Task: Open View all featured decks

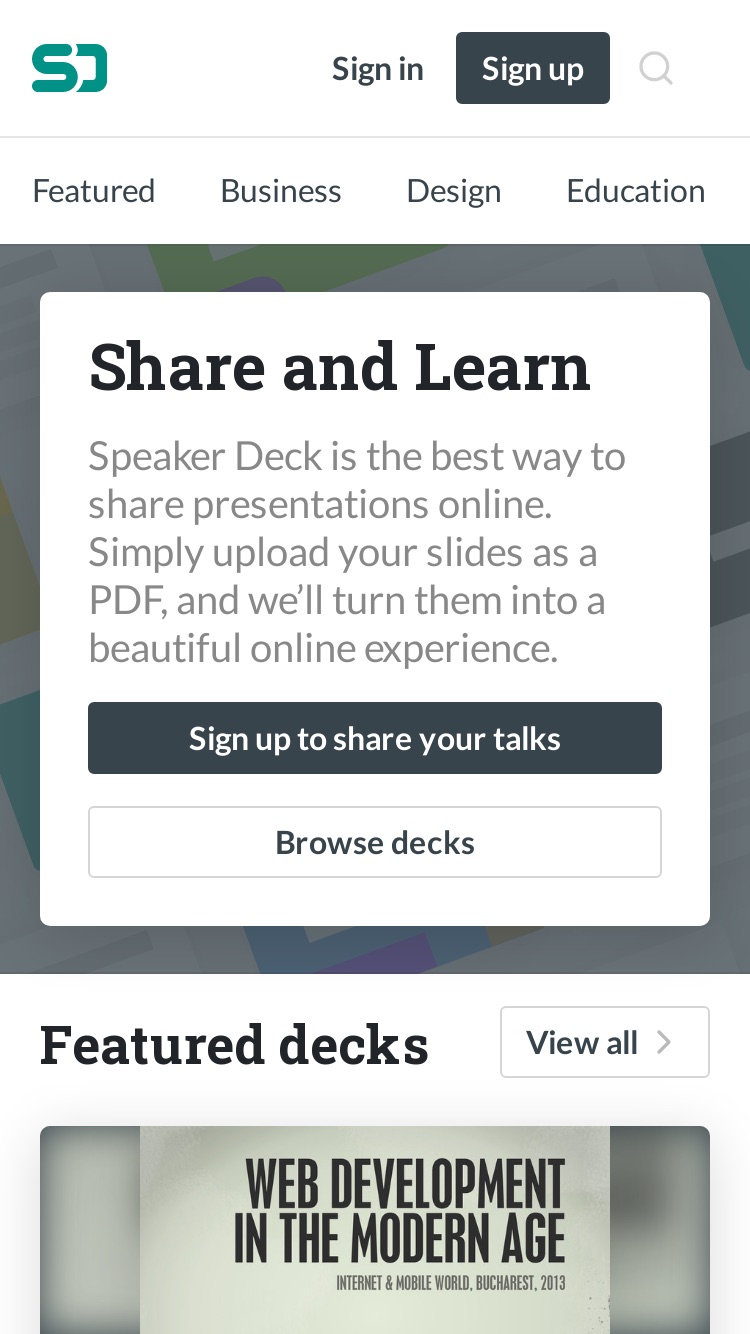Action: pos(605,1042)
